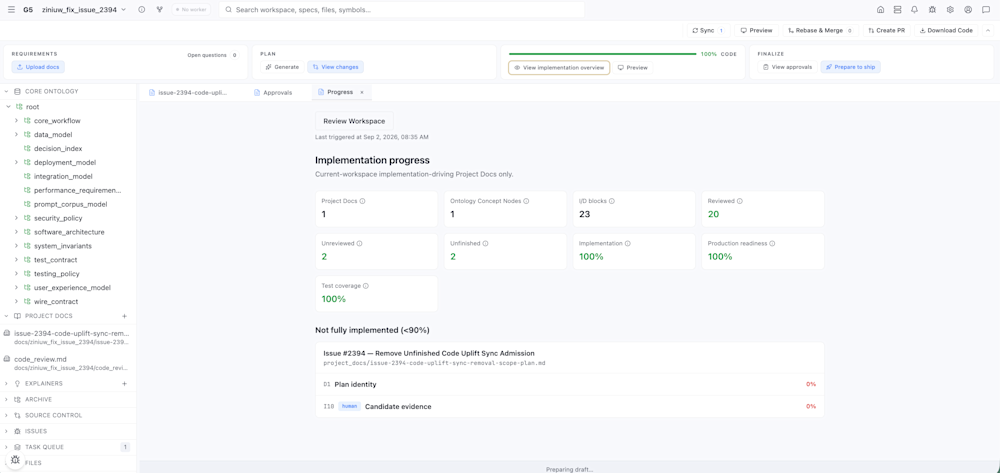This screenshot has height=473, width=1000.
Task: Click the floating bug icon at bottom left
Action: click(x=15, y=459)
